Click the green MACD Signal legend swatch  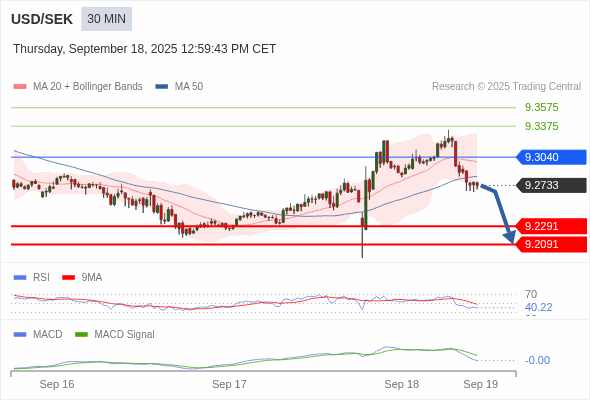(82, 335)
